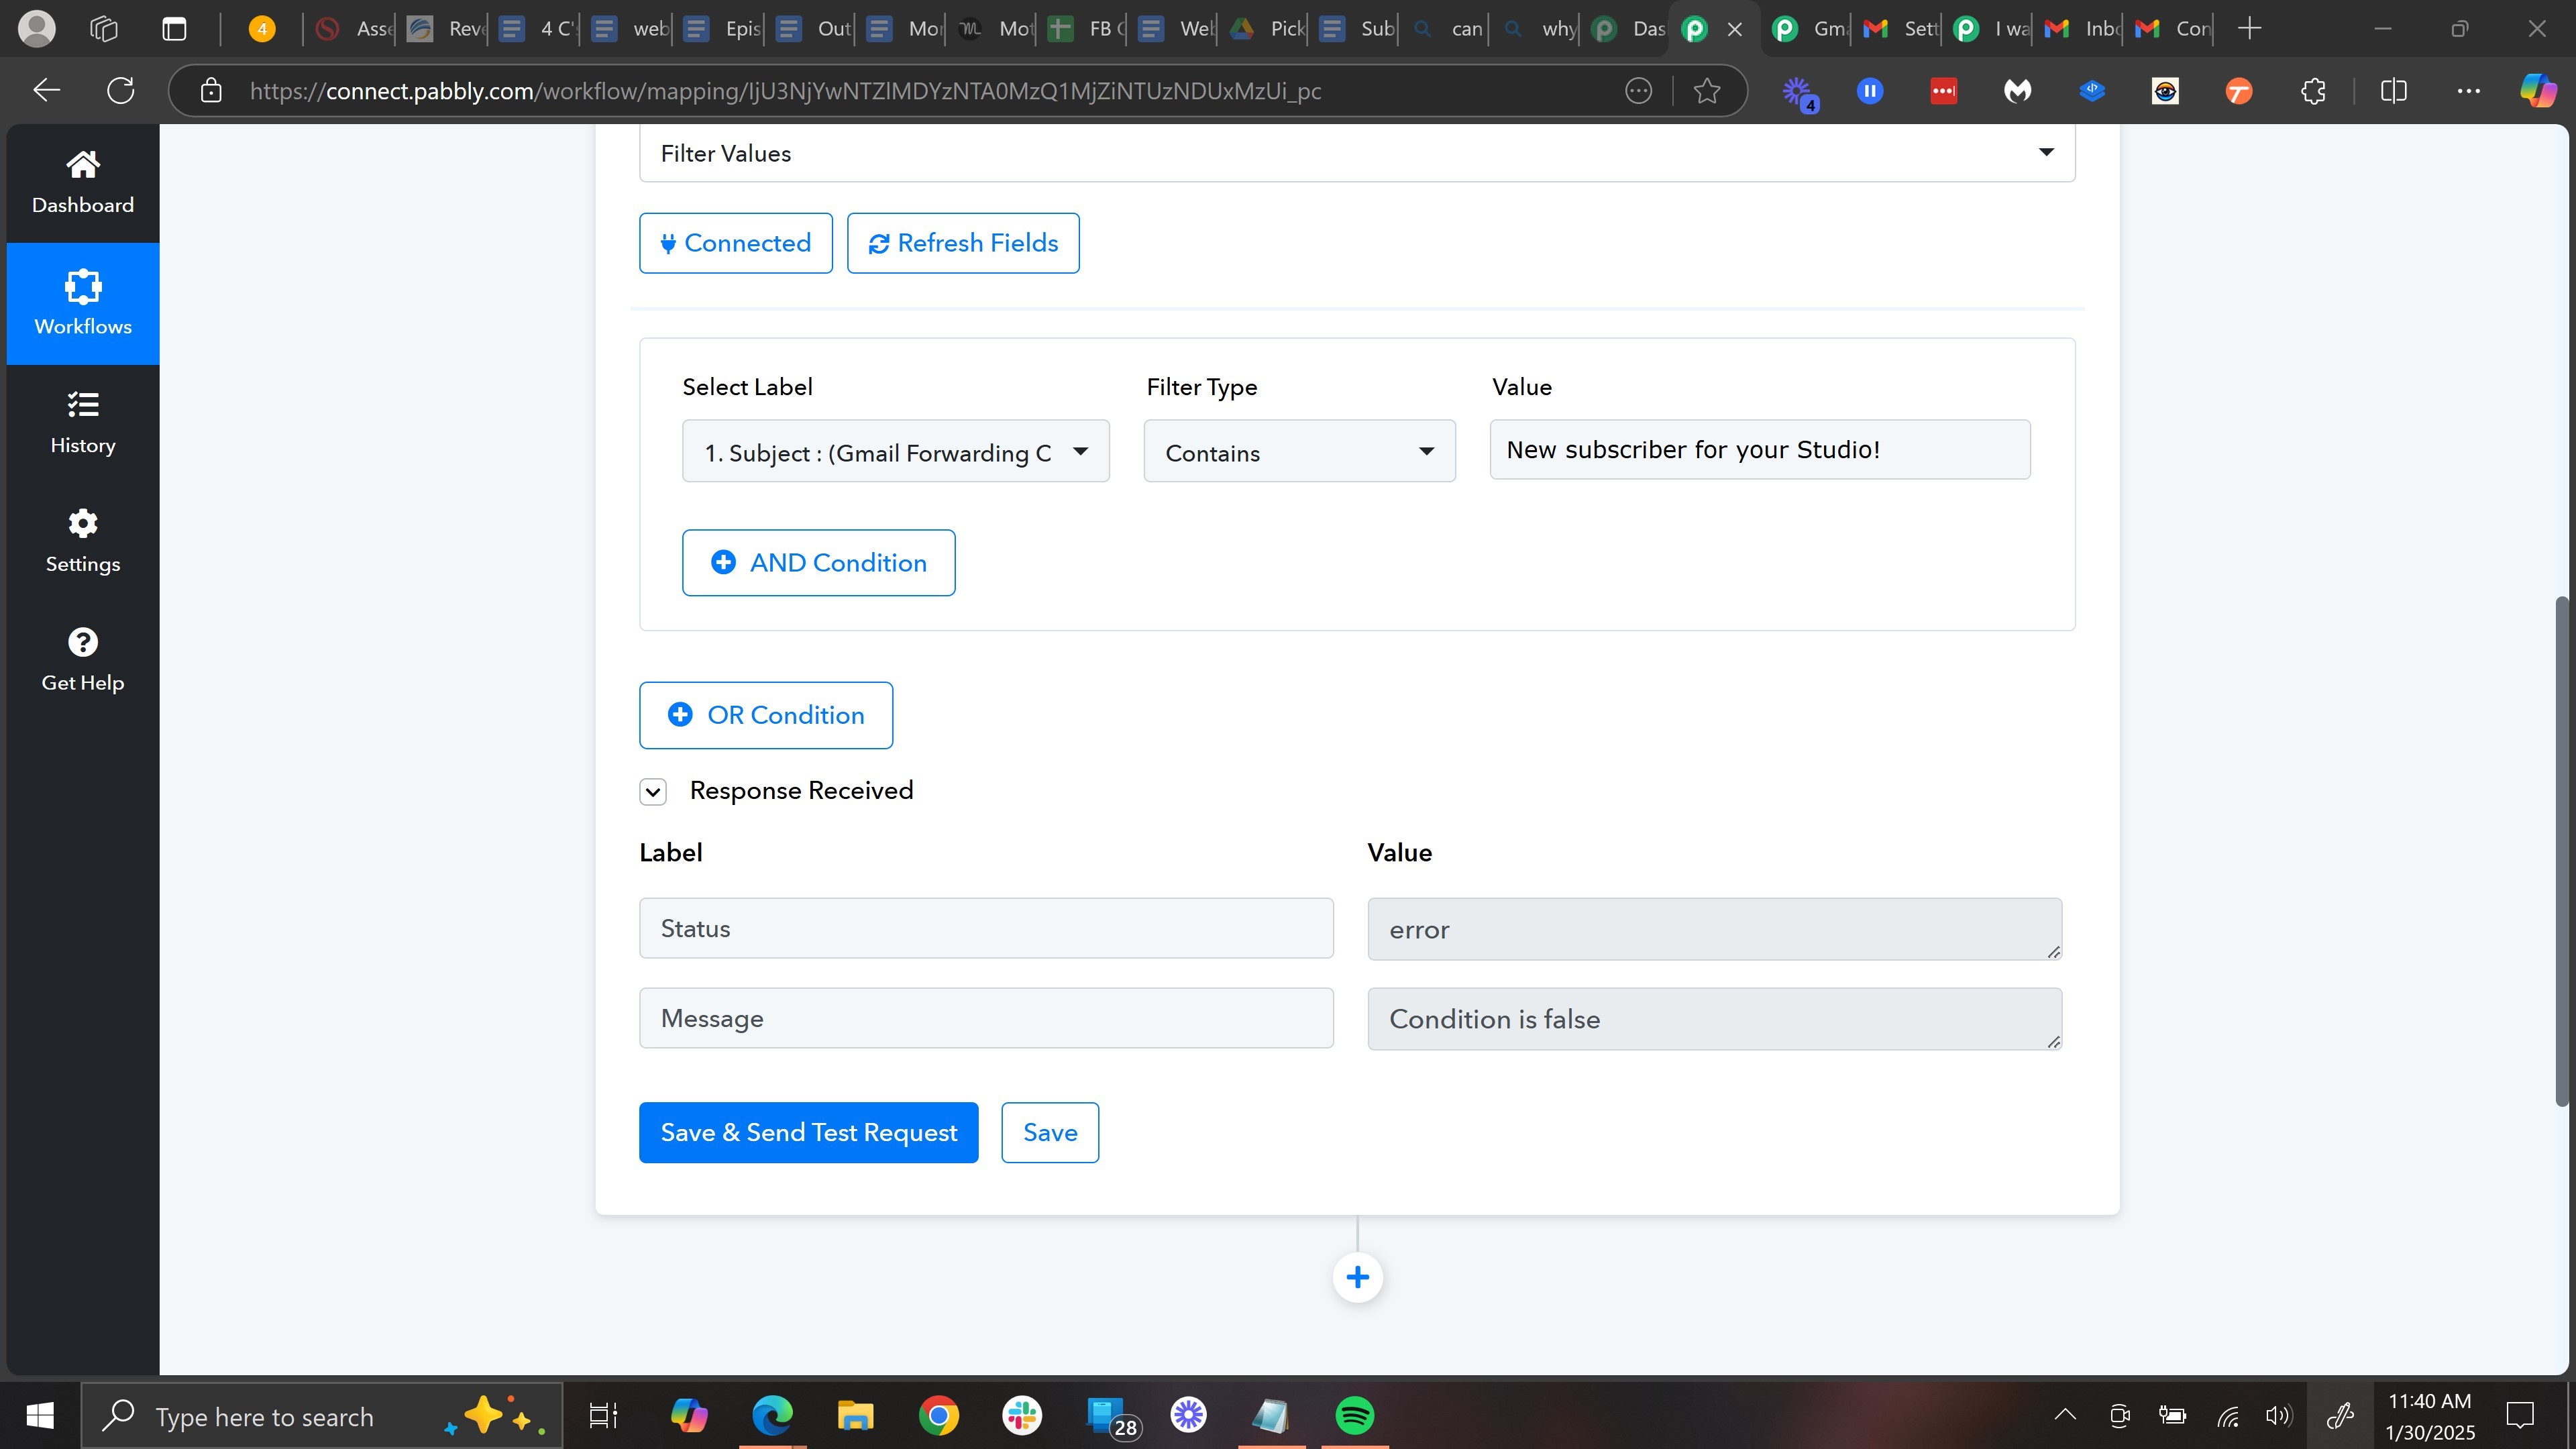Add this page to favorites with the star
Screen dimensions: 2576x1449
click(1707, 91)
